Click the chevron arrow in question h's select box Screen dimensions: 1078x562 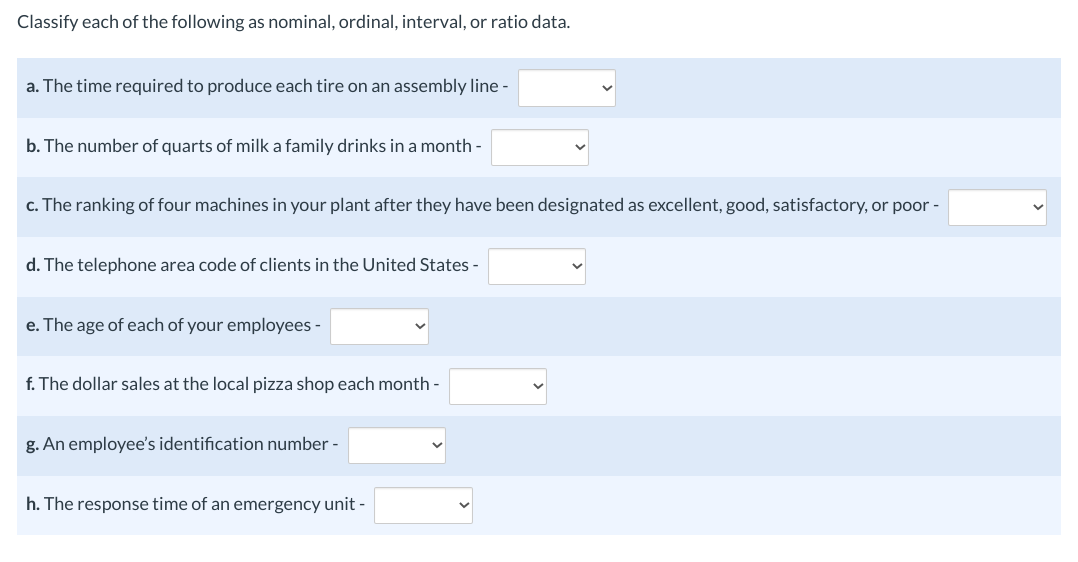click(x=463, y=505)
